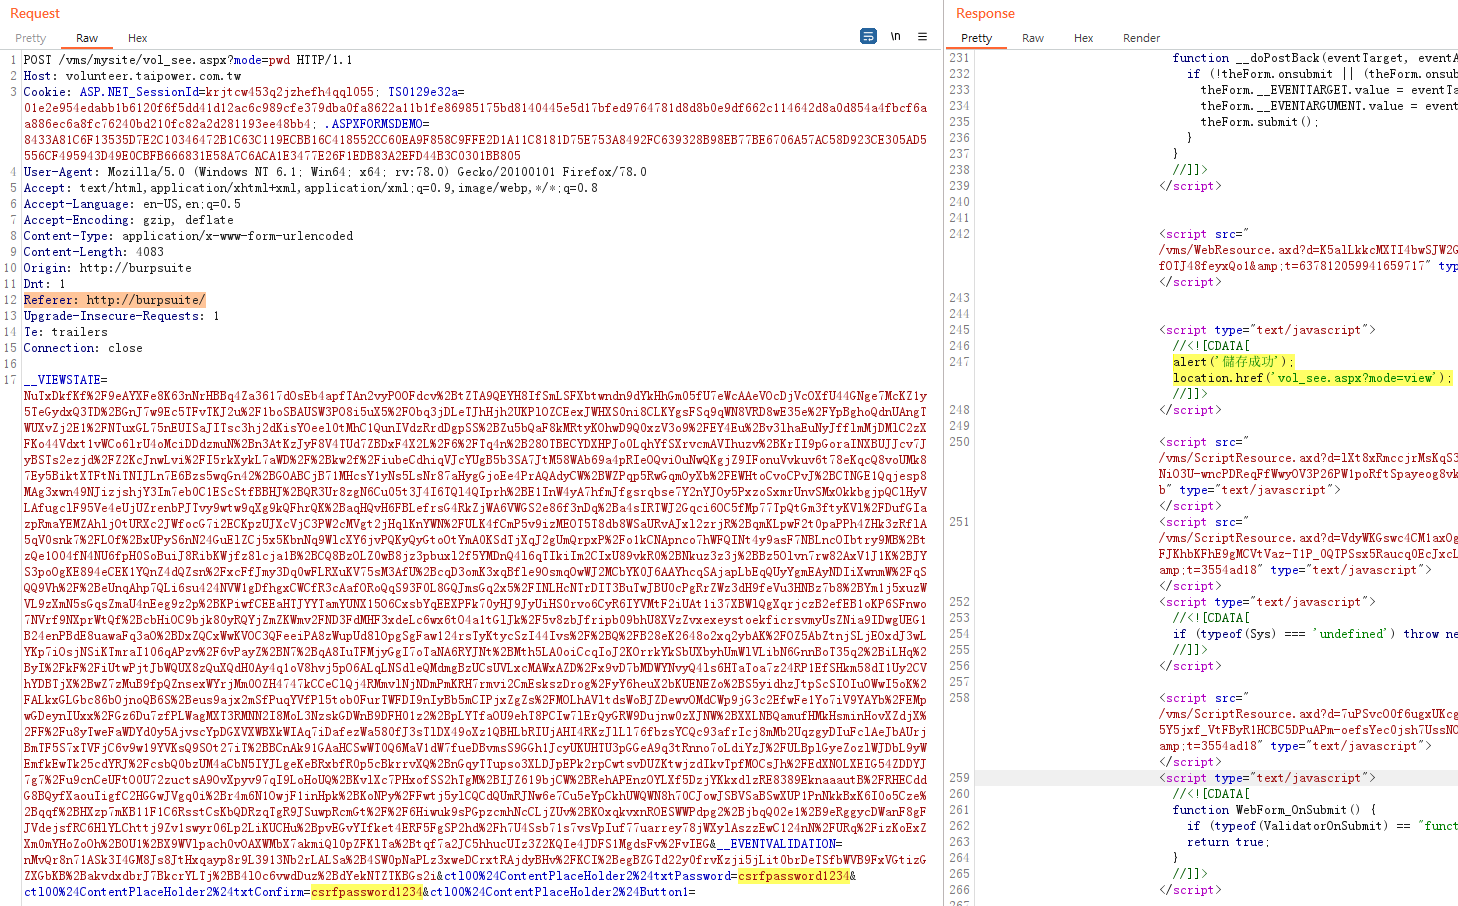The image size is (1458, 906).
Task: Click Response line number 250
Action: tap(959, 442)
